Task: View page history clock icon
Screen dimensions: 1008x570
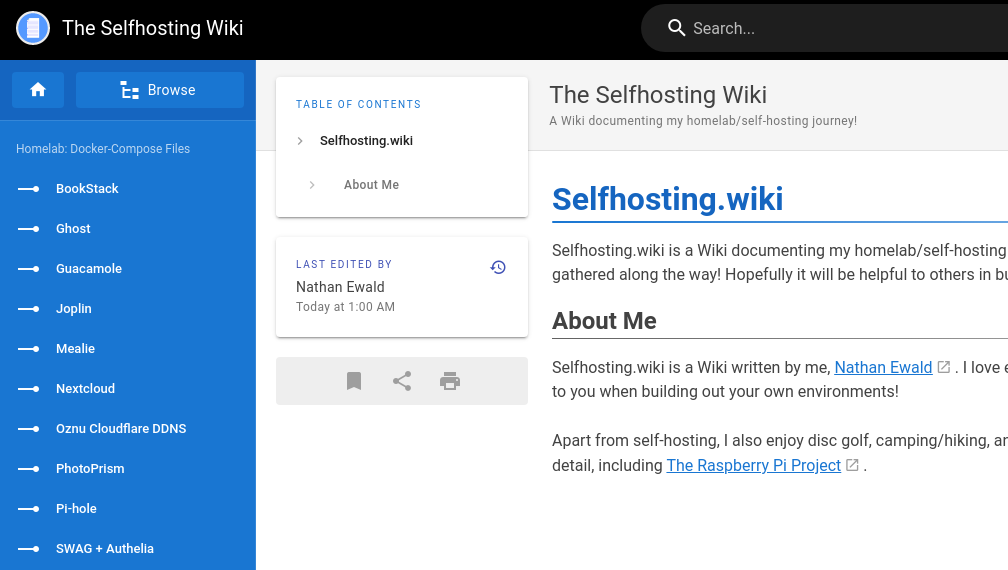Action: 498,267
